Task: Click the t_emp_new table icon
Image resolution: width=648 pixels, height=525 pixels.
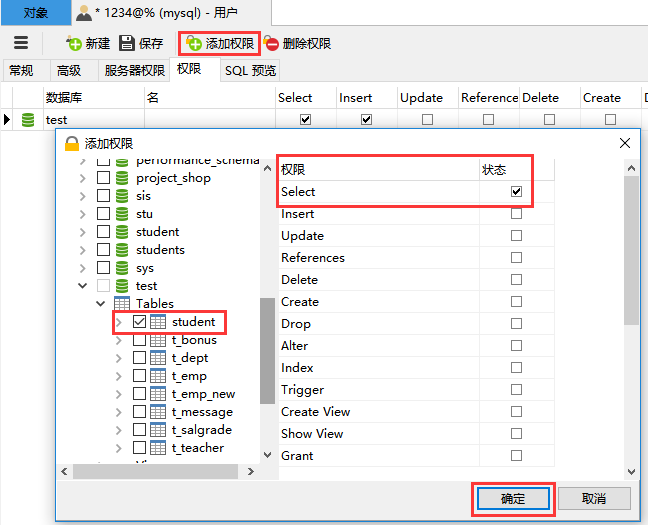Action: [158, 394]
